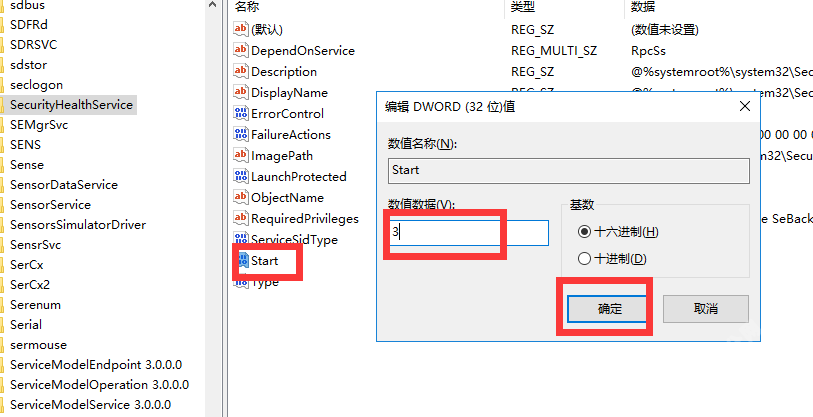Select the SensorDataService tree key
The height and width of the screenshot is (417, 813).
[63, 184]
